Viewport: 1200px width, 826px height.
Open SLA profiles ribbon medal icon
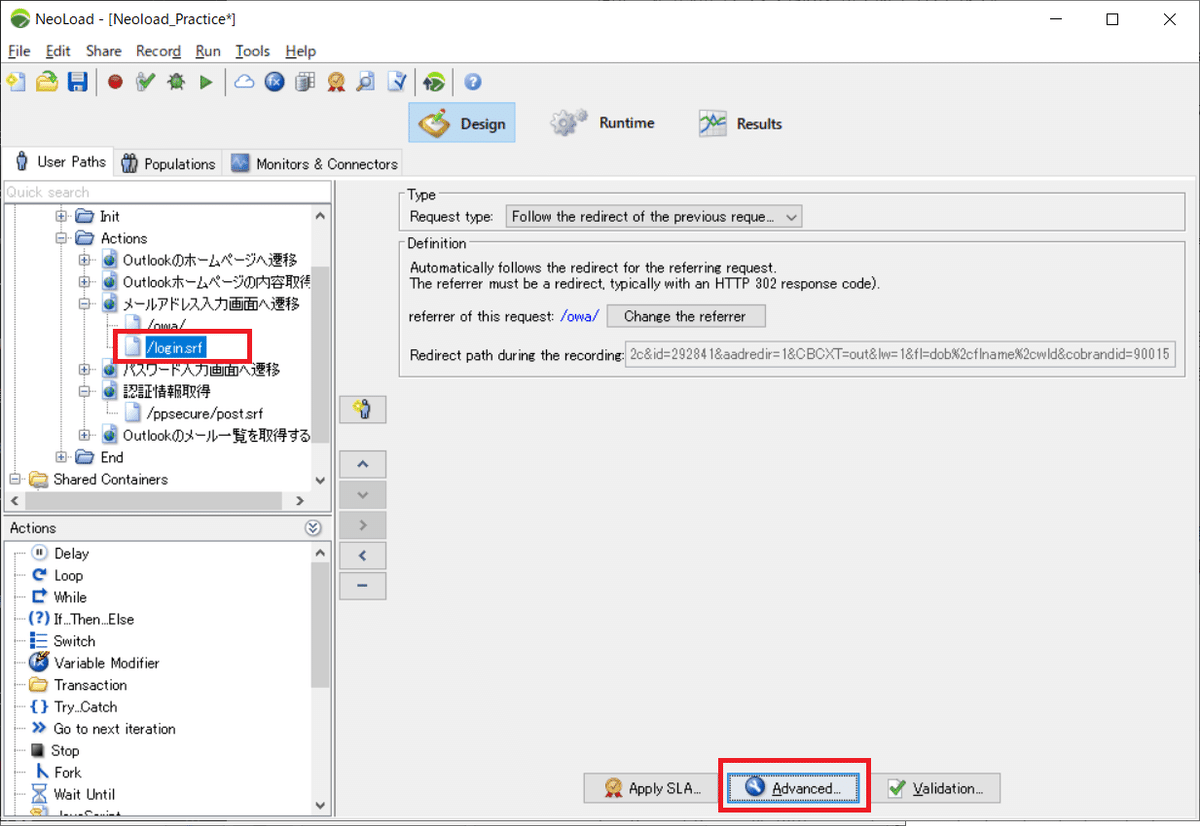click(336, 82)
